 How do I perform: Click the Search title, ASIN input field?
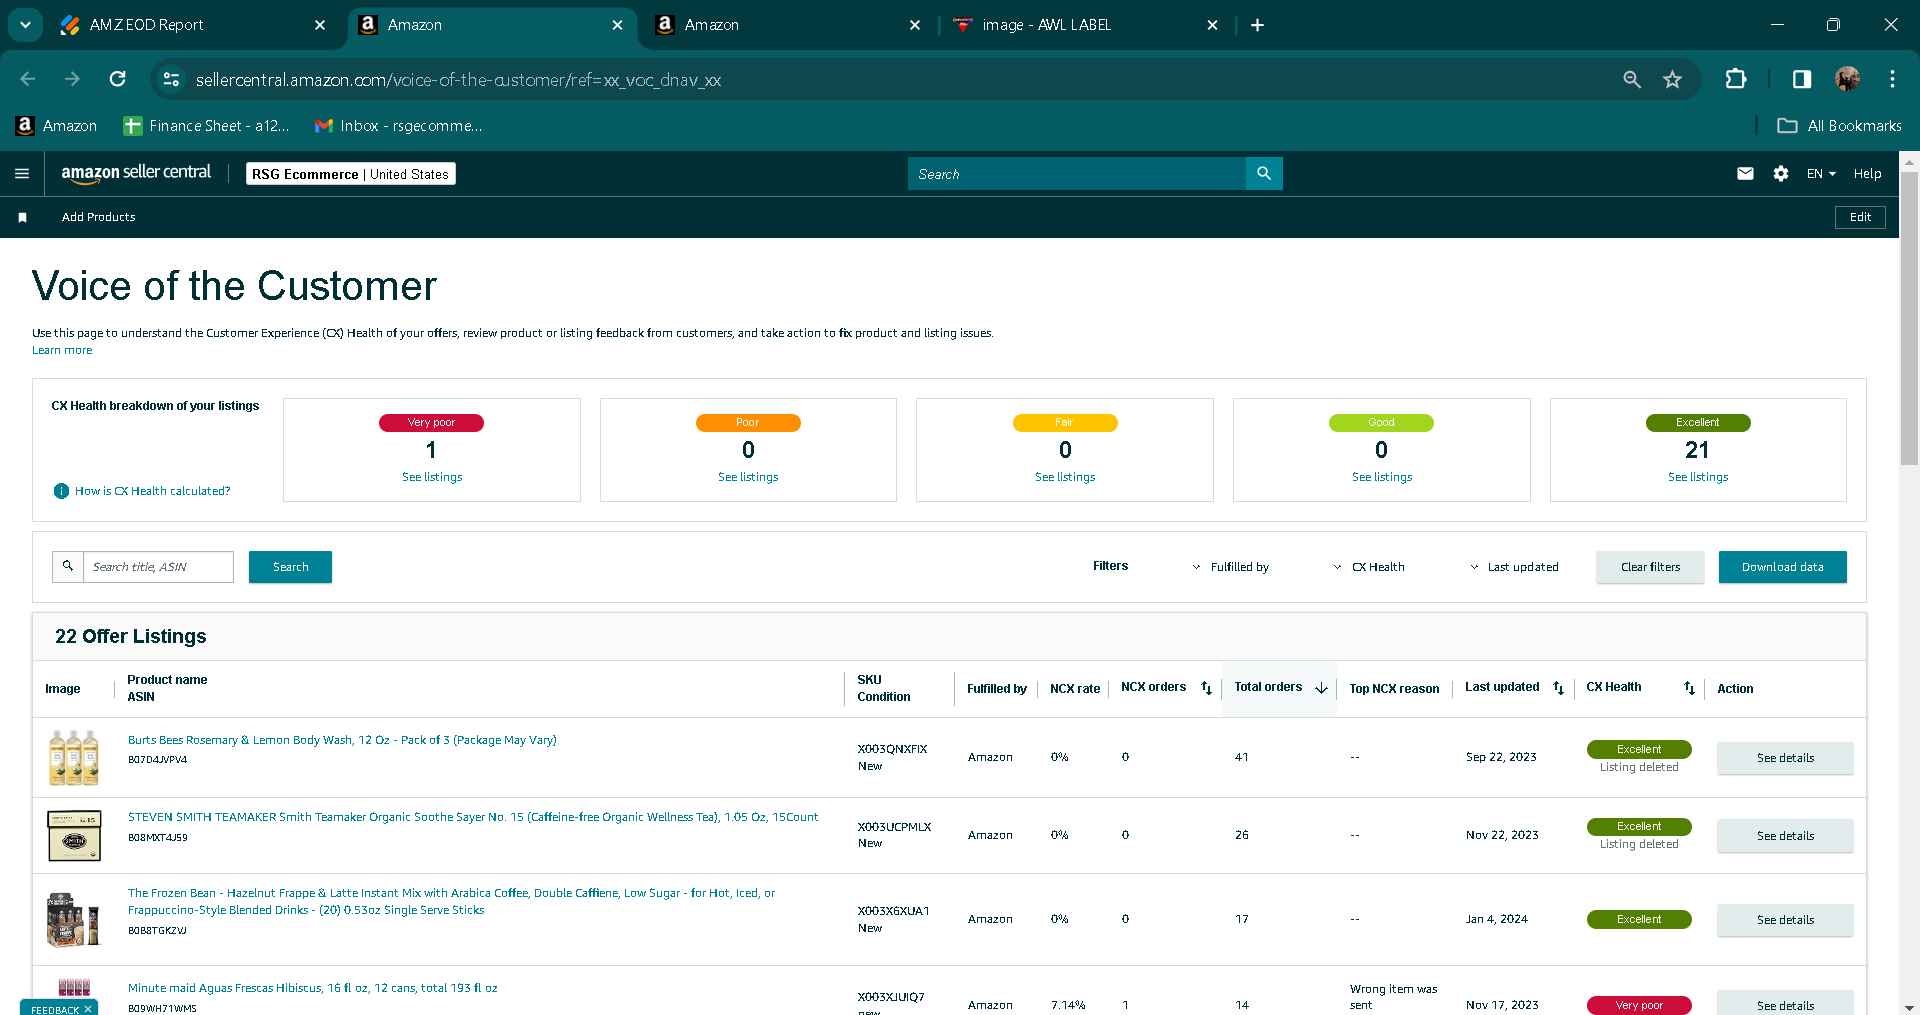click(158, 567)
